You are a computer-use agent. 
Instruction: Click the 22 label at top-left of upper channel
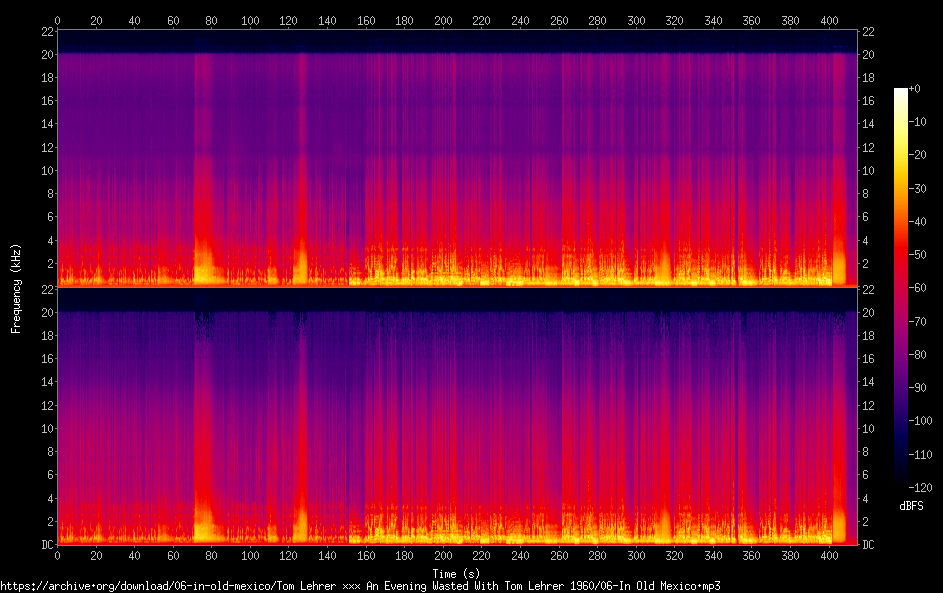click(x=46, y=31)
